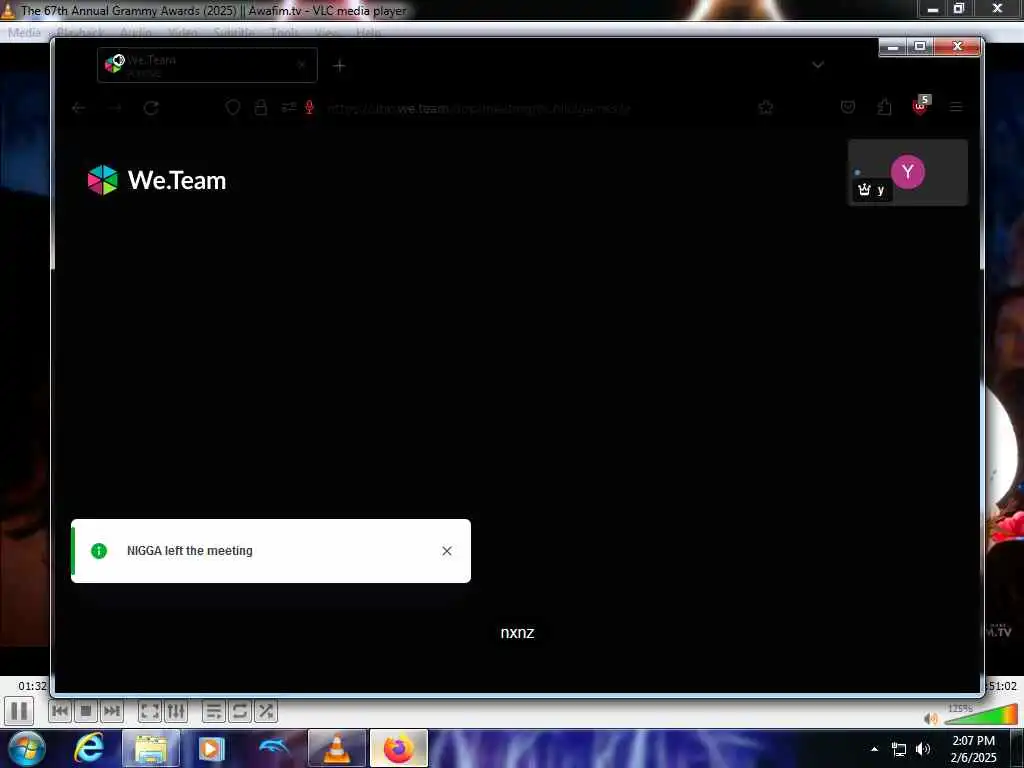This screenshot has height=768, width=1024.
Task: Close the We.Team browser tab
Action: 302,65
